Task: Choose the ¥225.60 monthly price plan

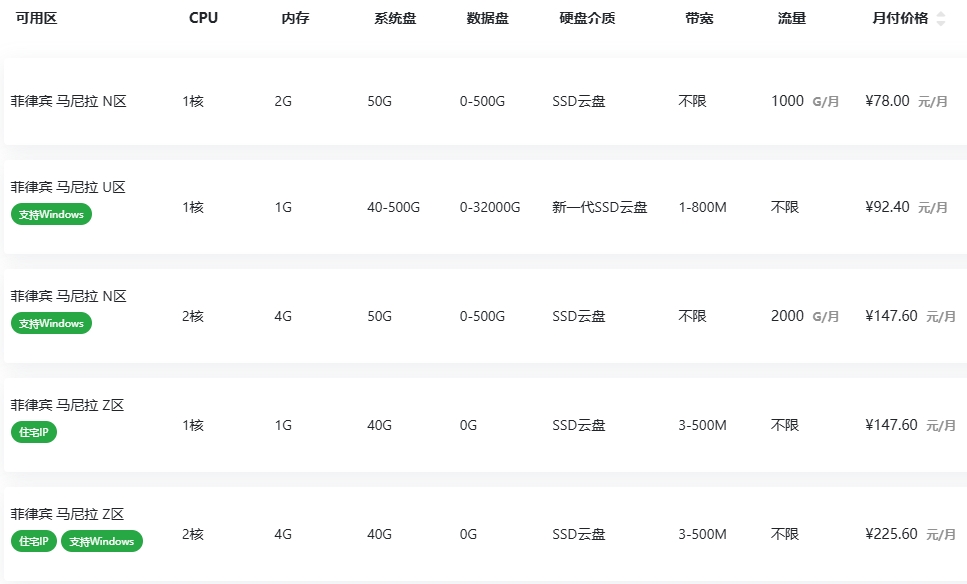Action: [x=891, y=534]
